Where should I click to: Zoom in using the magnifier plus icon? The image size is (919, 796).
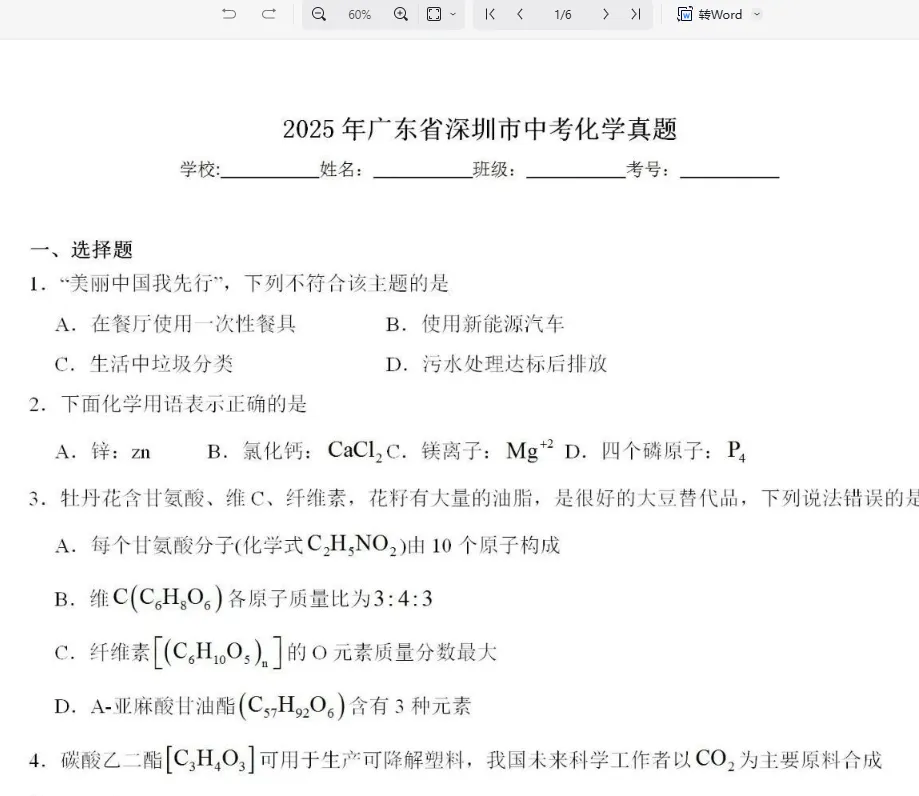(400, 15)
